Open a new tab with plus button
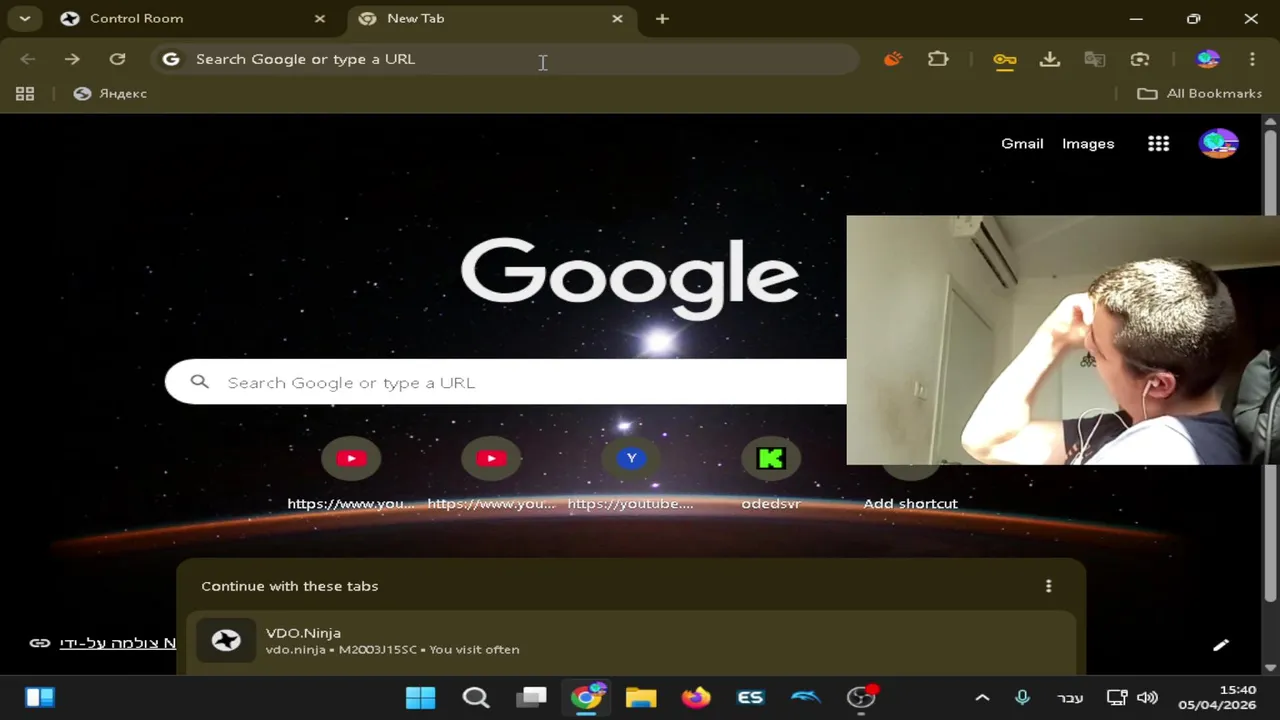The image size is (1280, 720). coord(662,18)
